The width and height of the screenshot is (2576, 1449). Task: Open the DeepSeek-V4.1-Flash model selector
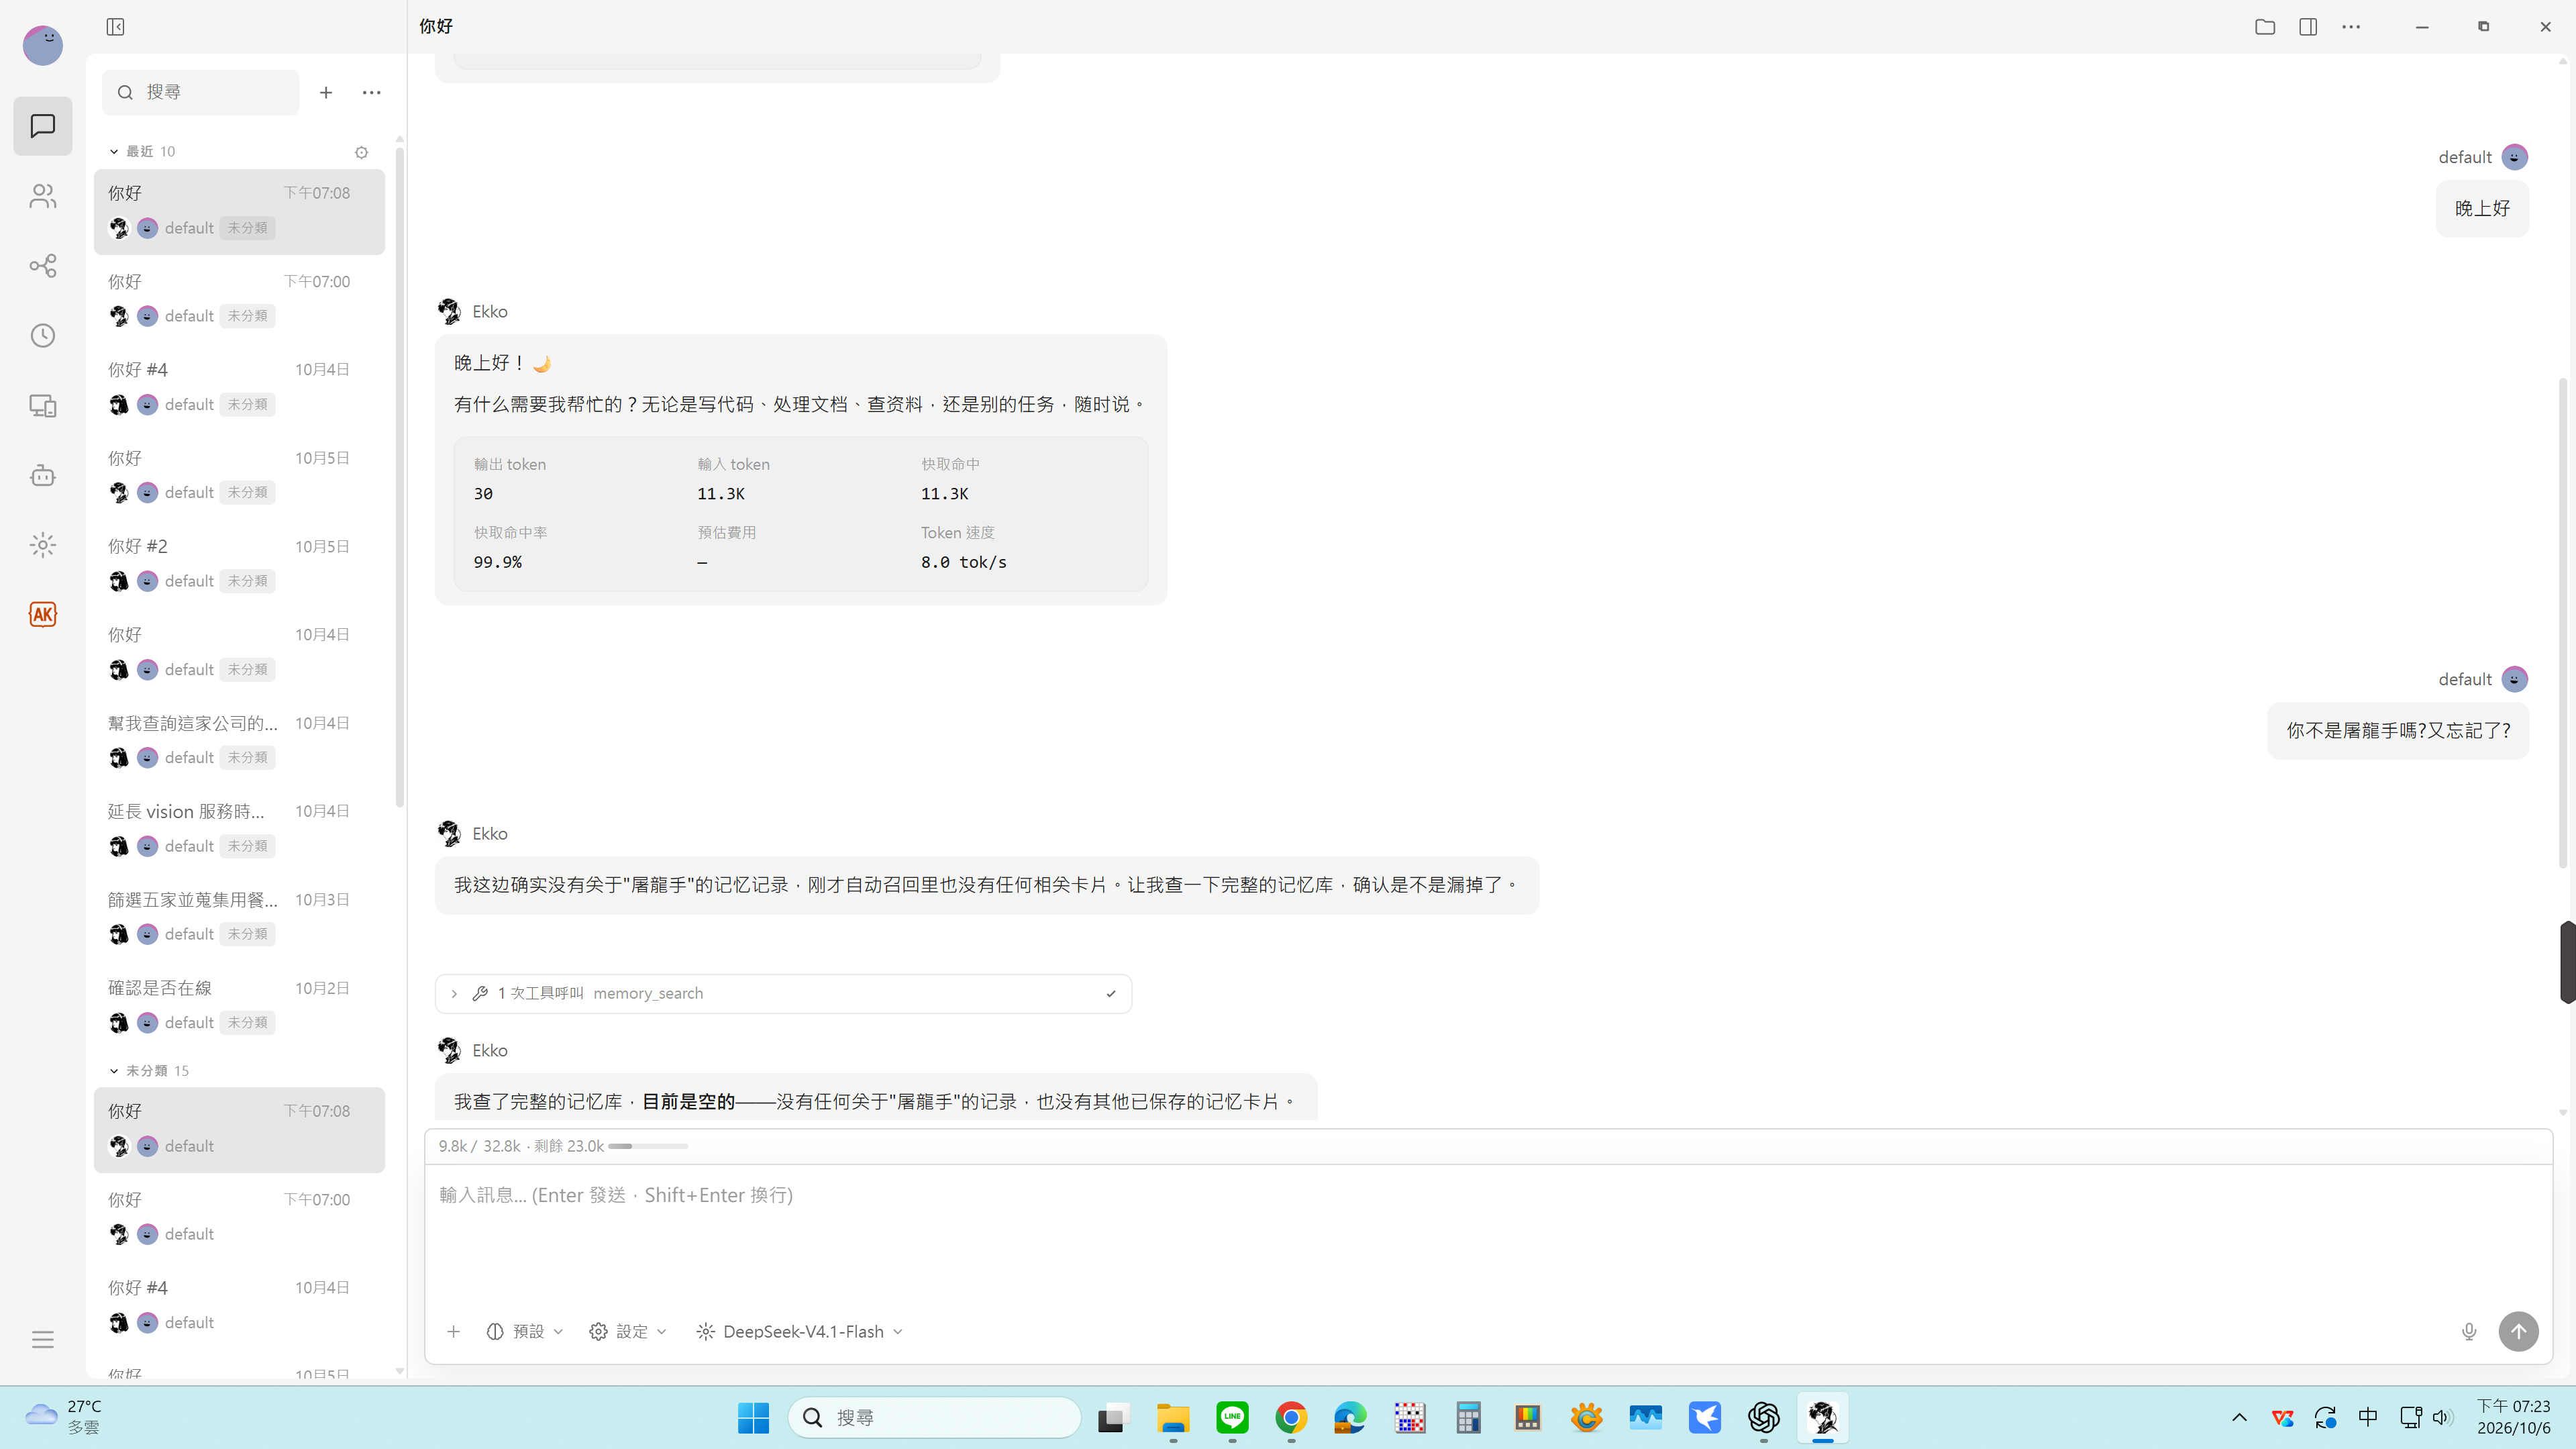(799, 1332)
